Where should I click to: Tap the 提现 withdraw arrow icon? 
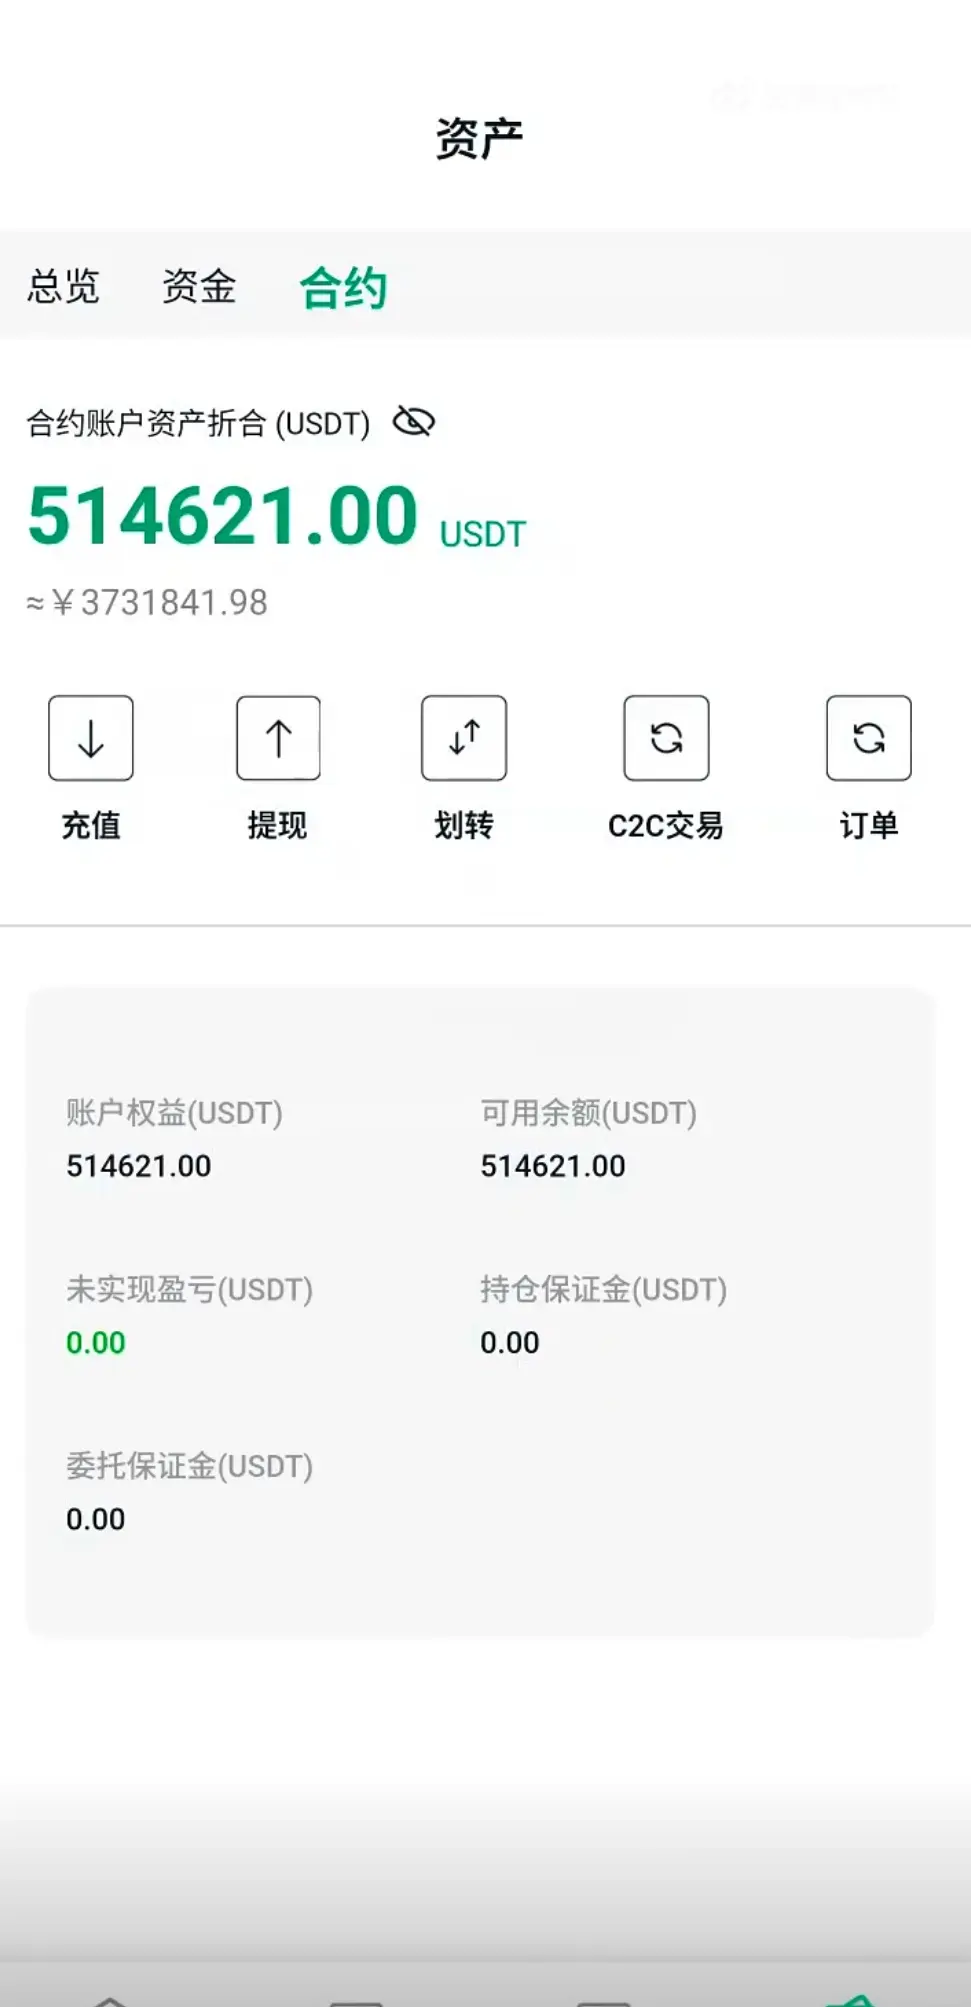[x=278, y=738]
